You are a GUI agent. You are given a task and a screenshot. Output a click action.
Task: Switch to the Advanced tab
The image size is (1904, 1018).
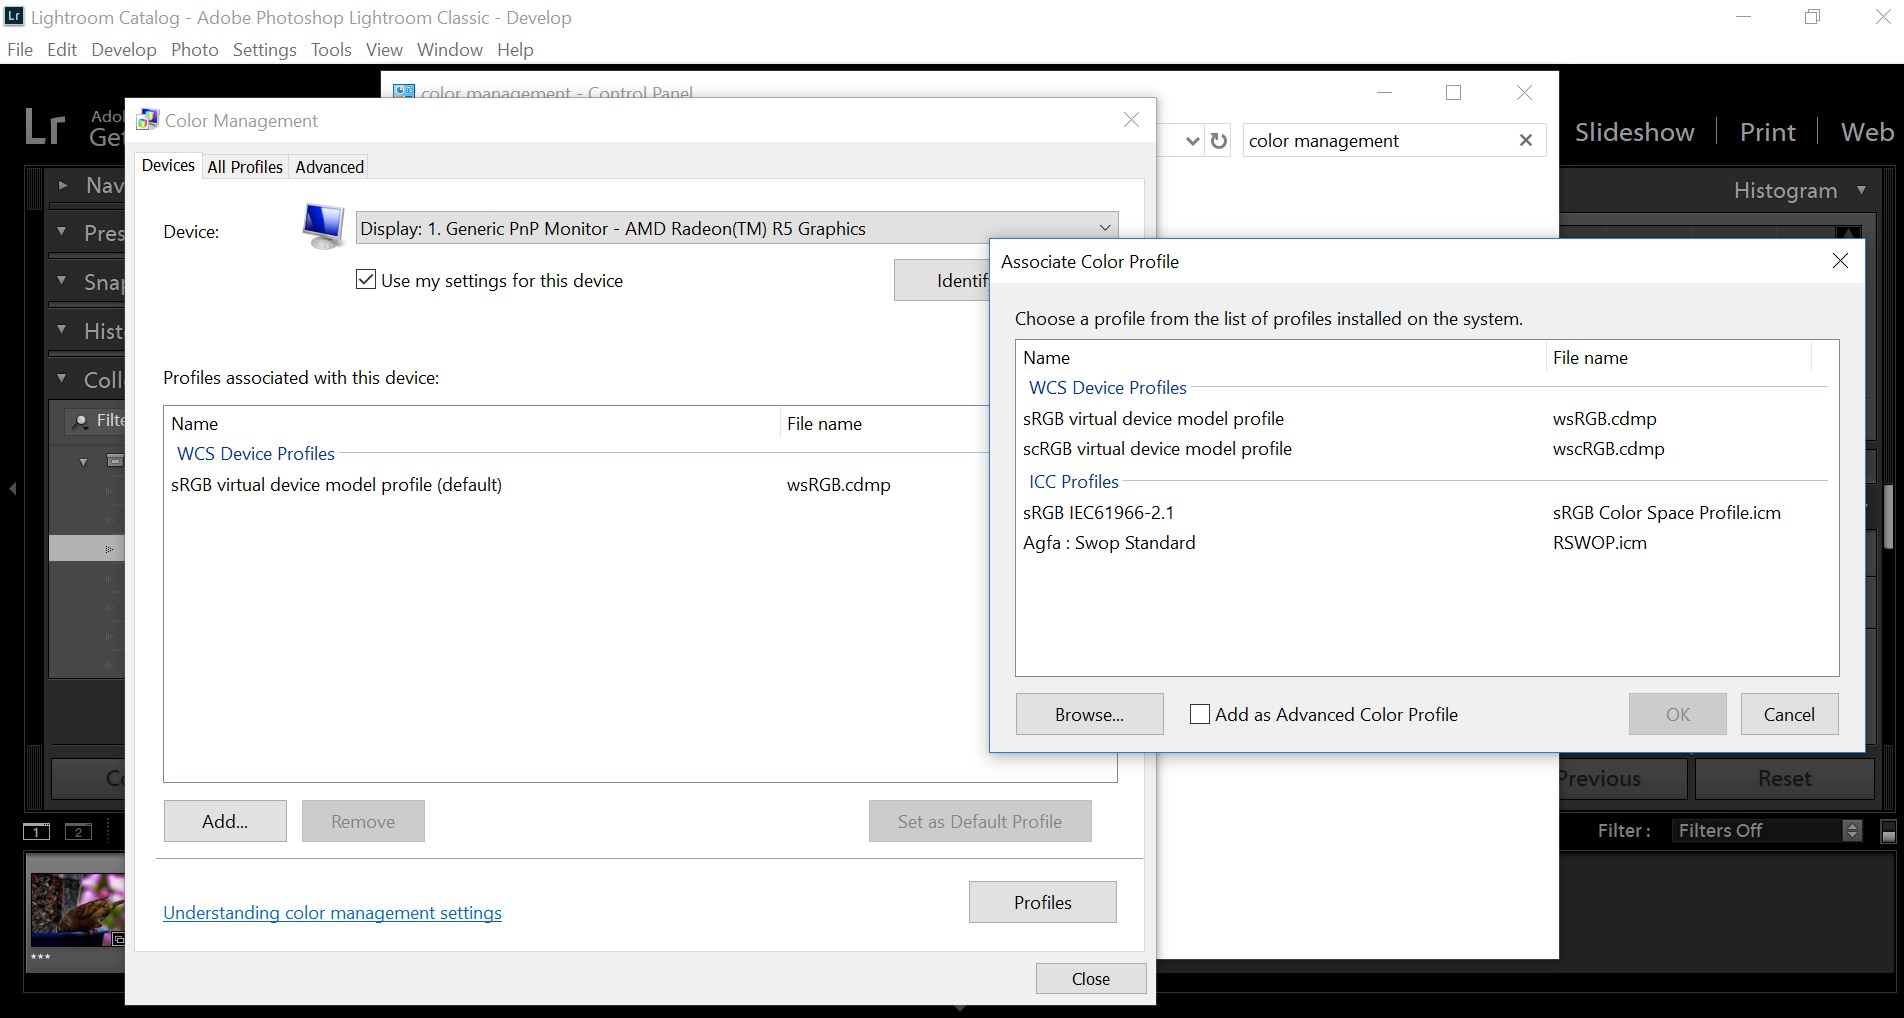[x=329, y=167]
